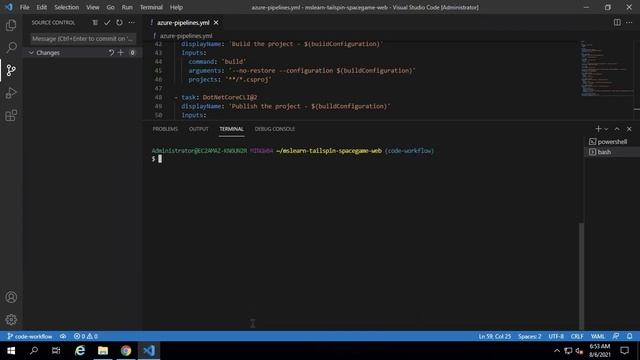This screenshot has width=640, height=360.
Task: Open File Explorer from taskbar
Action: [103, 351]
